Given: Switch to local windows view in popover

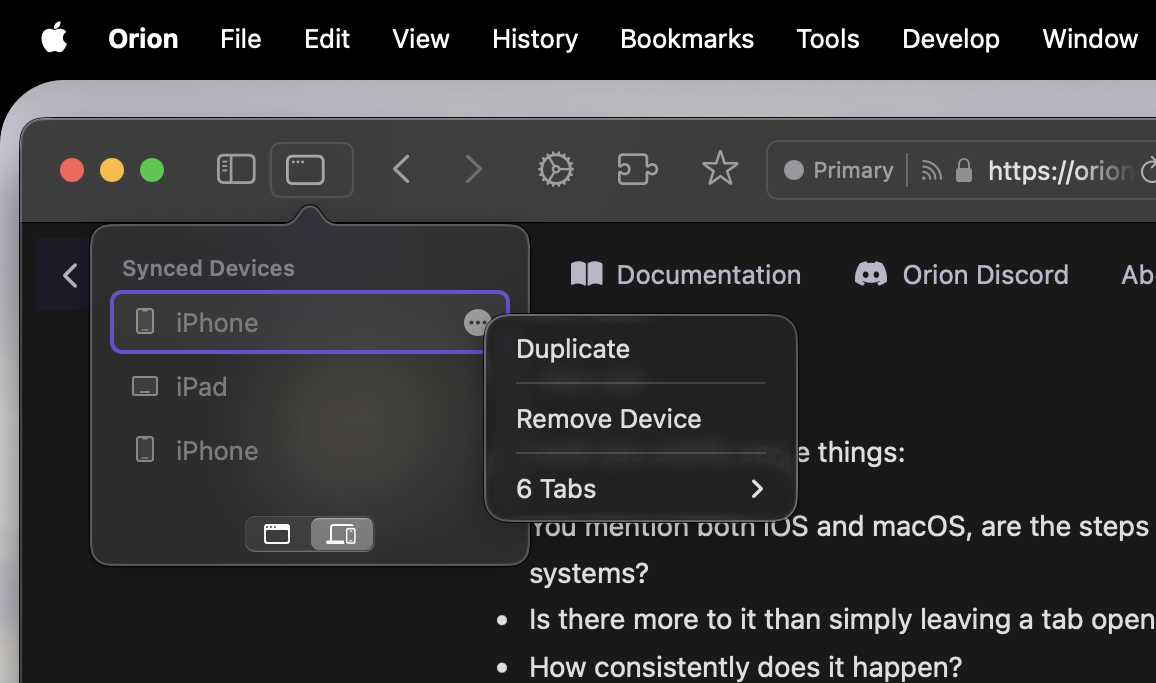Looking at the screenshot, I should coord(277,534).
